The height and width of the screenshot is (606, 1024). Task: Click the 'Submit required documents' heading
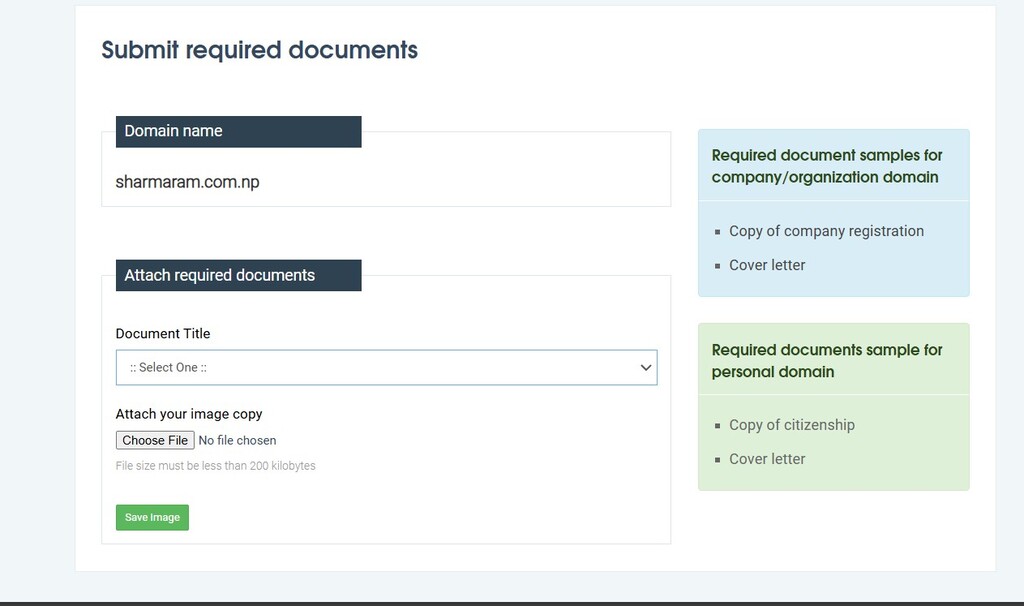(x=258, y=49)
